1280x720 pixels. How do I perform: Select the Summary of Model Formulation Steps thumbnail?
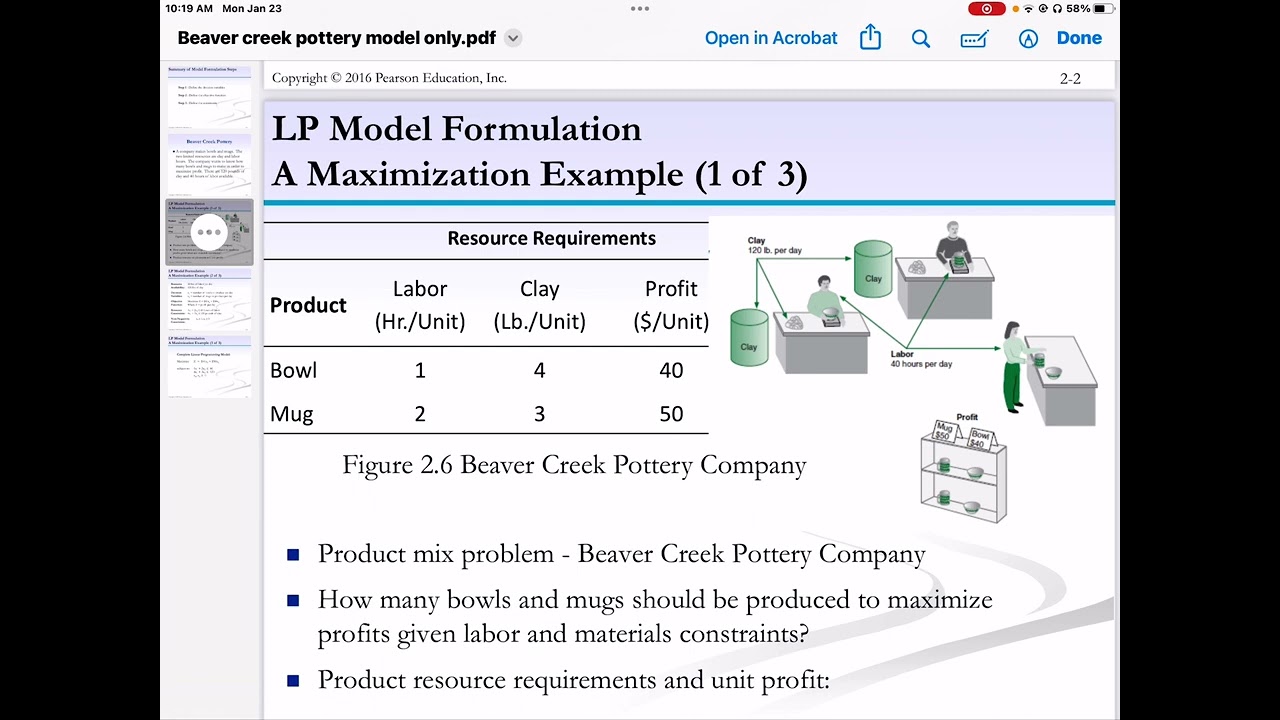pyautogui.click(x=209, y=97)
